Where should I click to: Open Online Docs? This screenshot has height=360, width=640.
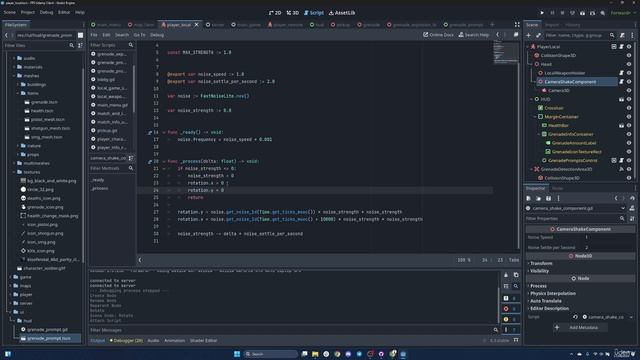click(438, 35)
